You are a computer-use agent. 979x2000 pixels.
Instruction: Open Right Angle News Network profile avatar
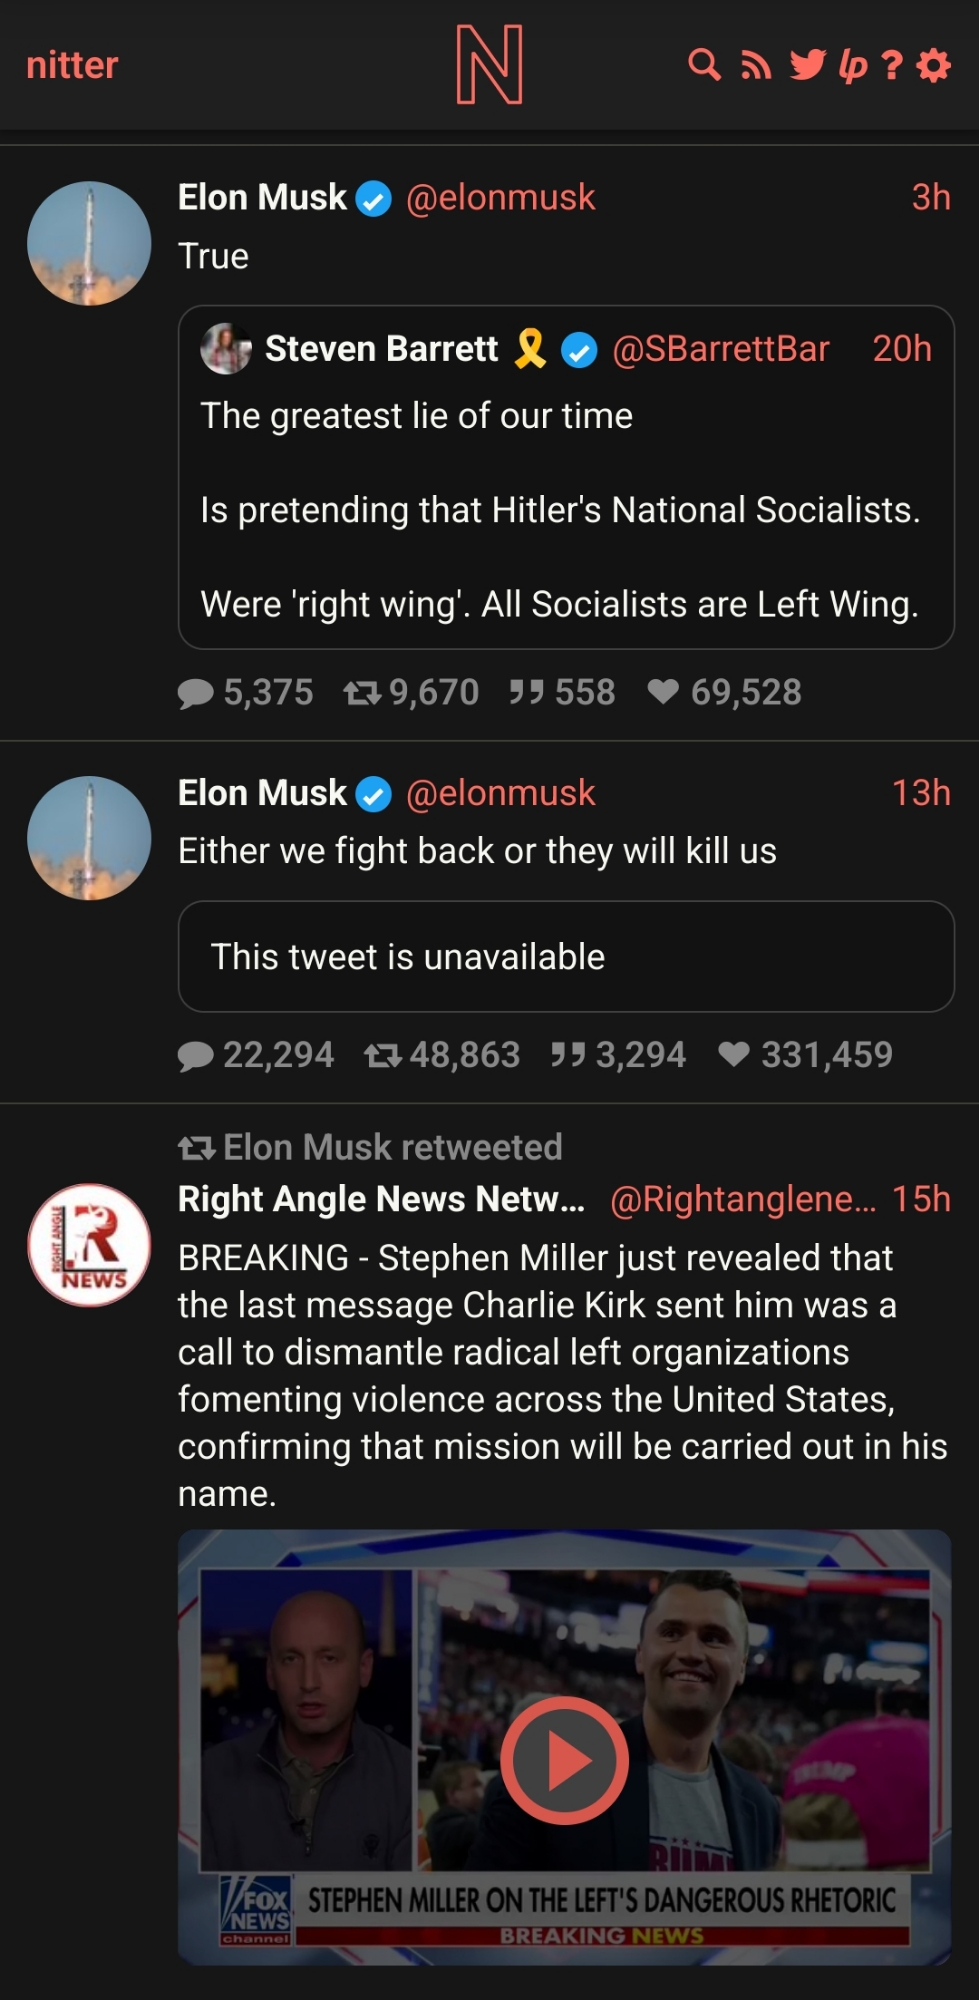tap(89, 1245)
